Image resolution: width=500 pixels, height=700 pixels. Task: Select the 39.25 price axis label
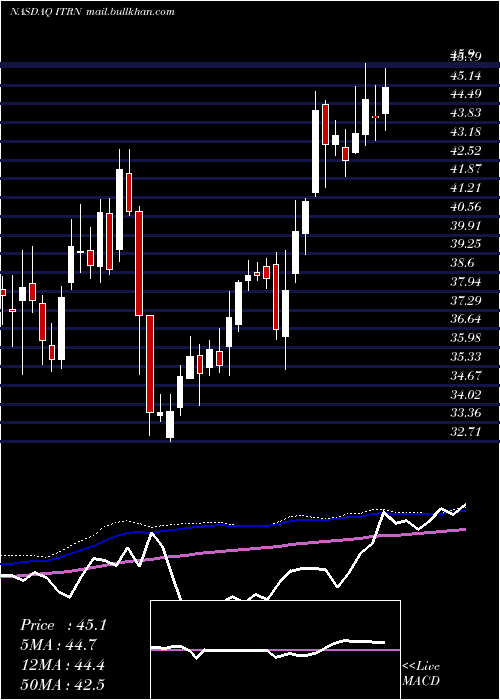[x=466, y=244]
